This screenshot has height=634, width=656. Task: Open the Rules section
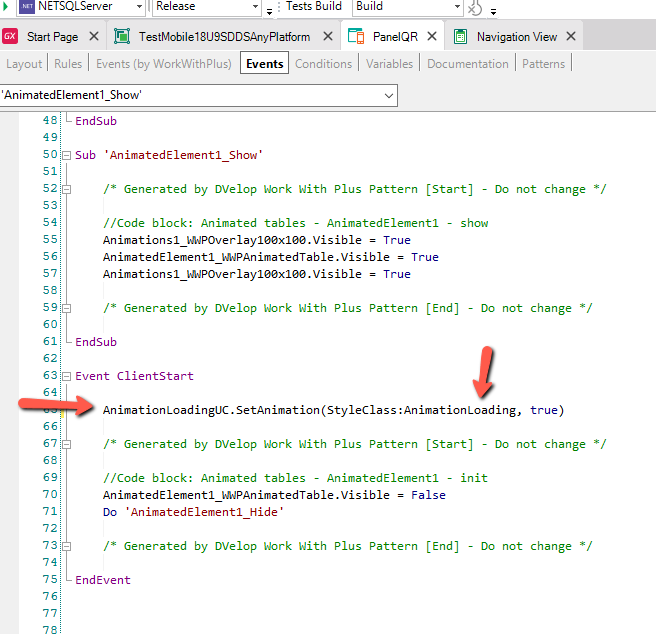pos(68,64)
